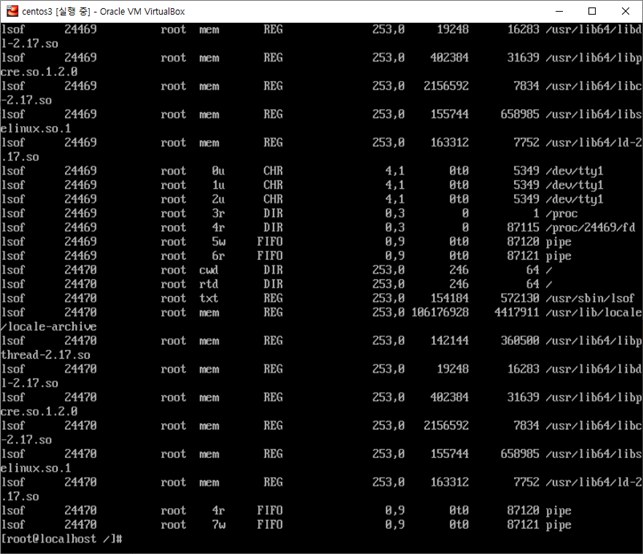This screenshot has width=643, height=554.
Task: Click the '3r' file descriptor entry
Action: coord(218,213)
